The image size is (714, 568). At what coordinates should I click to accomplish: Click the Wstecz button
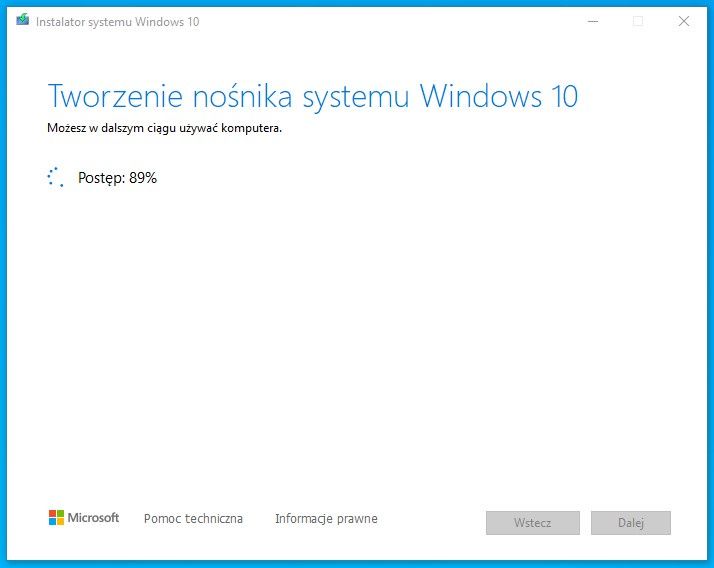[533, 522]
